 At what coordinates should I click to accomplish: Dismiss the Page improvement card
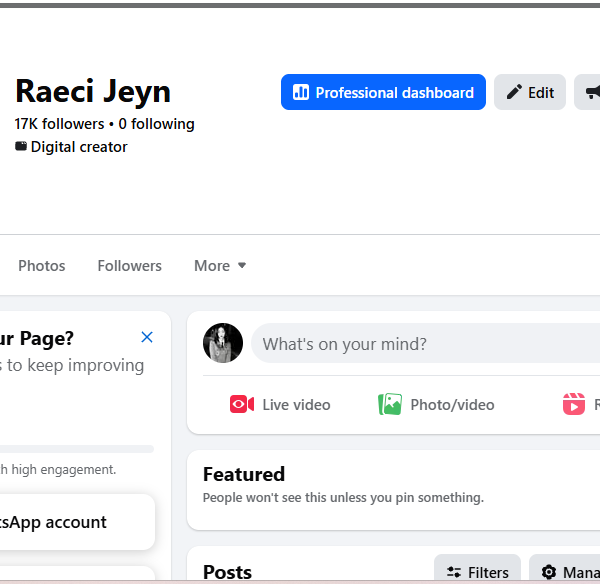pyautogui.click(x=147, y=337)
